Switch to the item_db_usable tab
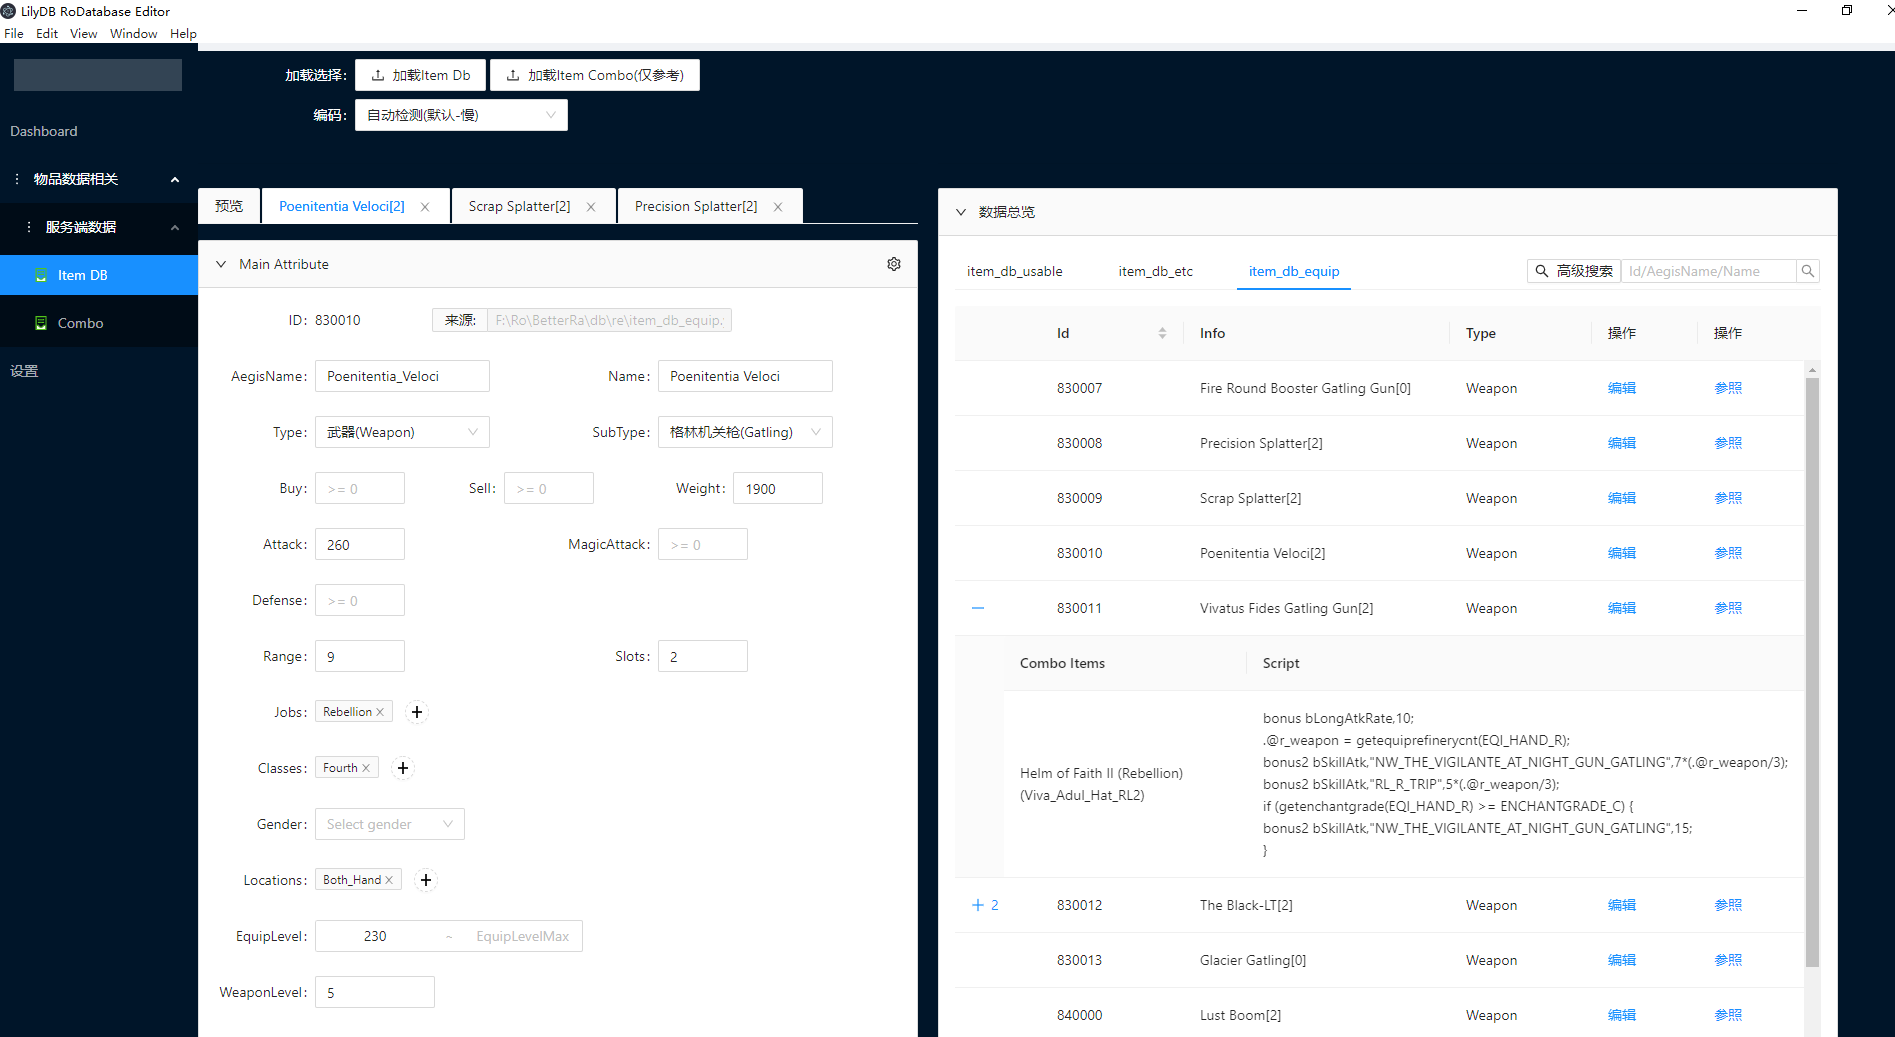This screenshot has height=1037, width=1895. pos(1014,271)
